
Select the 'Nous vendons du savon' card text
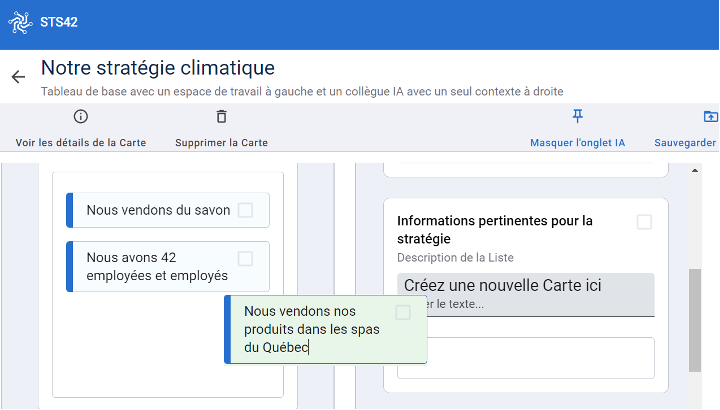click(158, 210)
